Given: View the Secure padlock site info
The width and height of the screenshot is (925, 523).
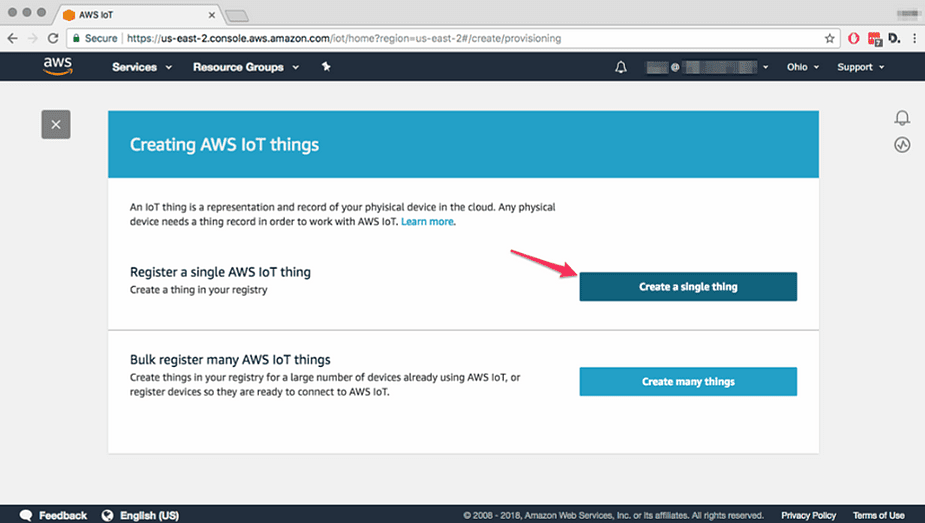Looking at the screenshot, I should coord(76,38).
